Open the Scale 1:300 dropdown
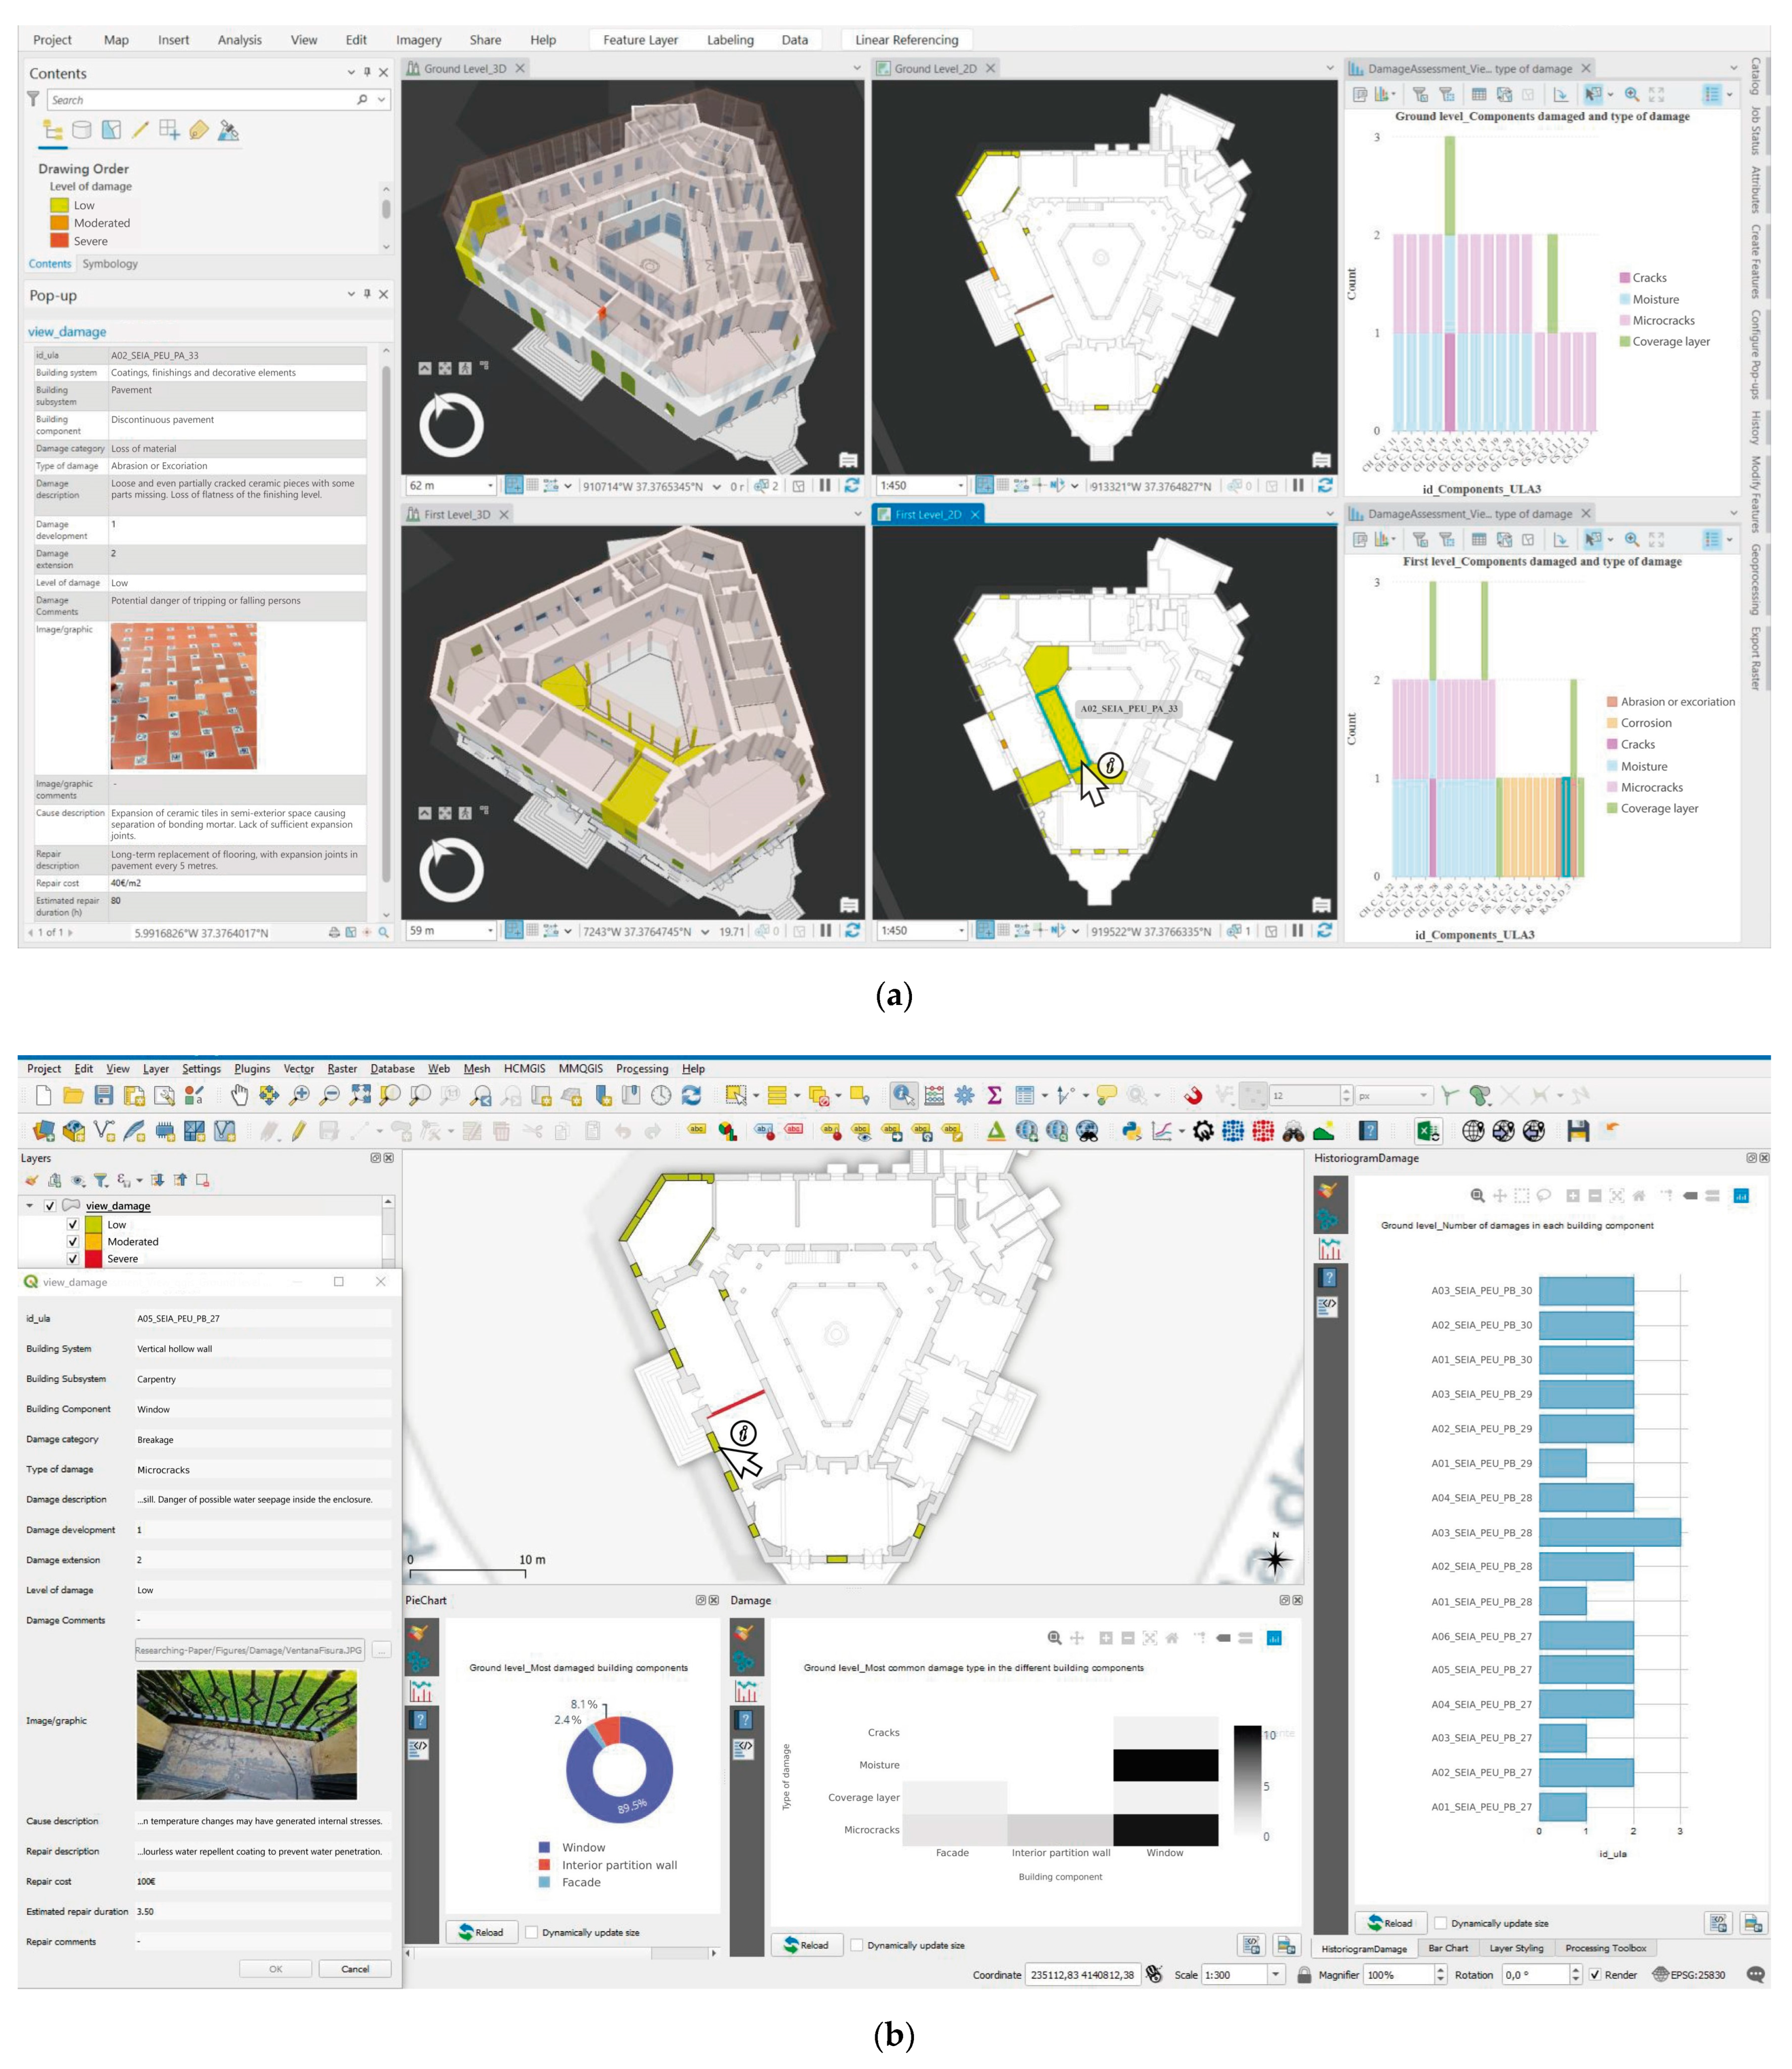The width and height of the screenshot is (1792, 2069). point(1275,1974)
